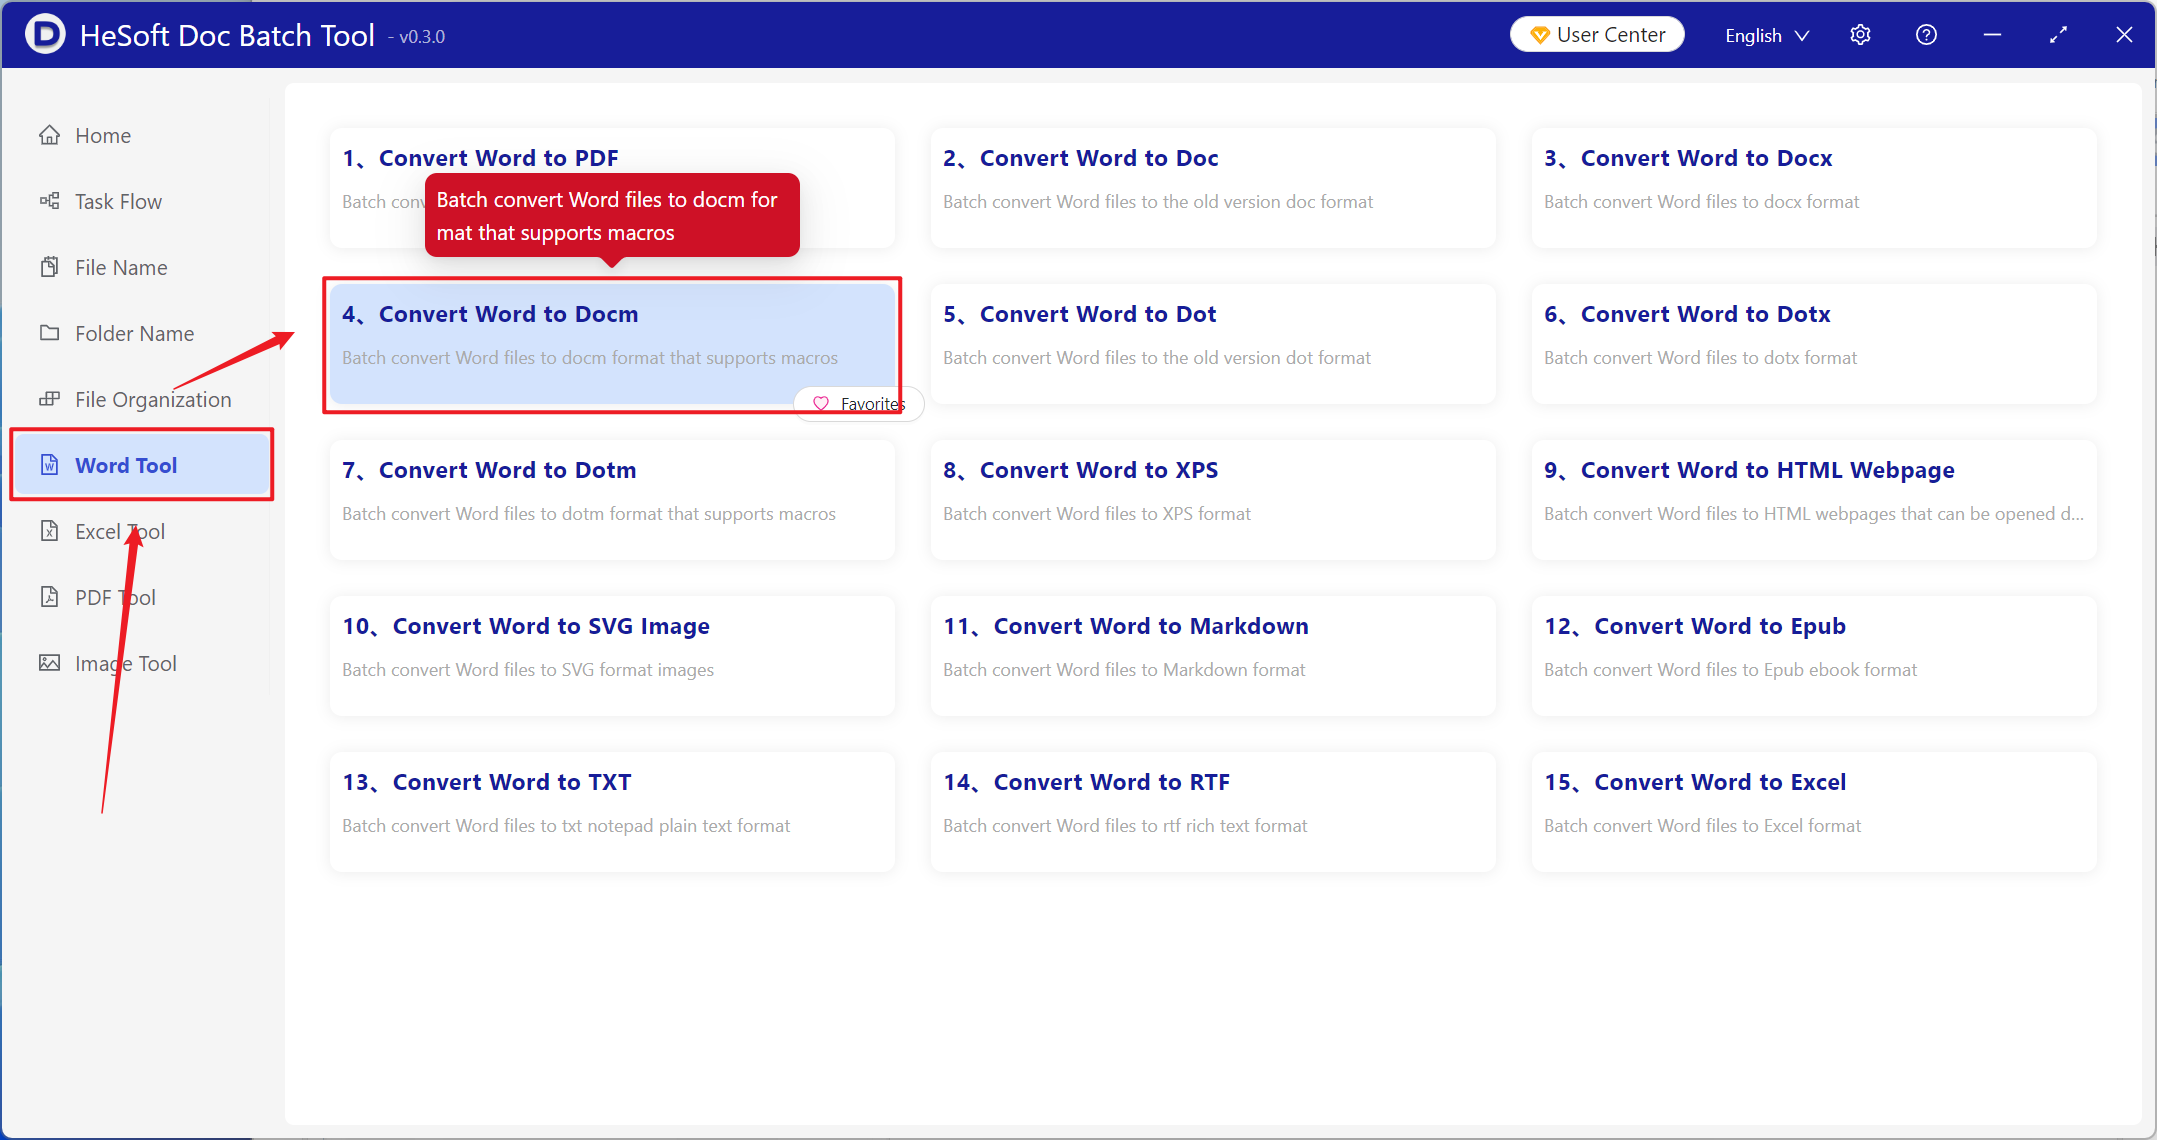
Task: Click 'Batch convert Word files to docx format'
Action: pos(1701,202)
